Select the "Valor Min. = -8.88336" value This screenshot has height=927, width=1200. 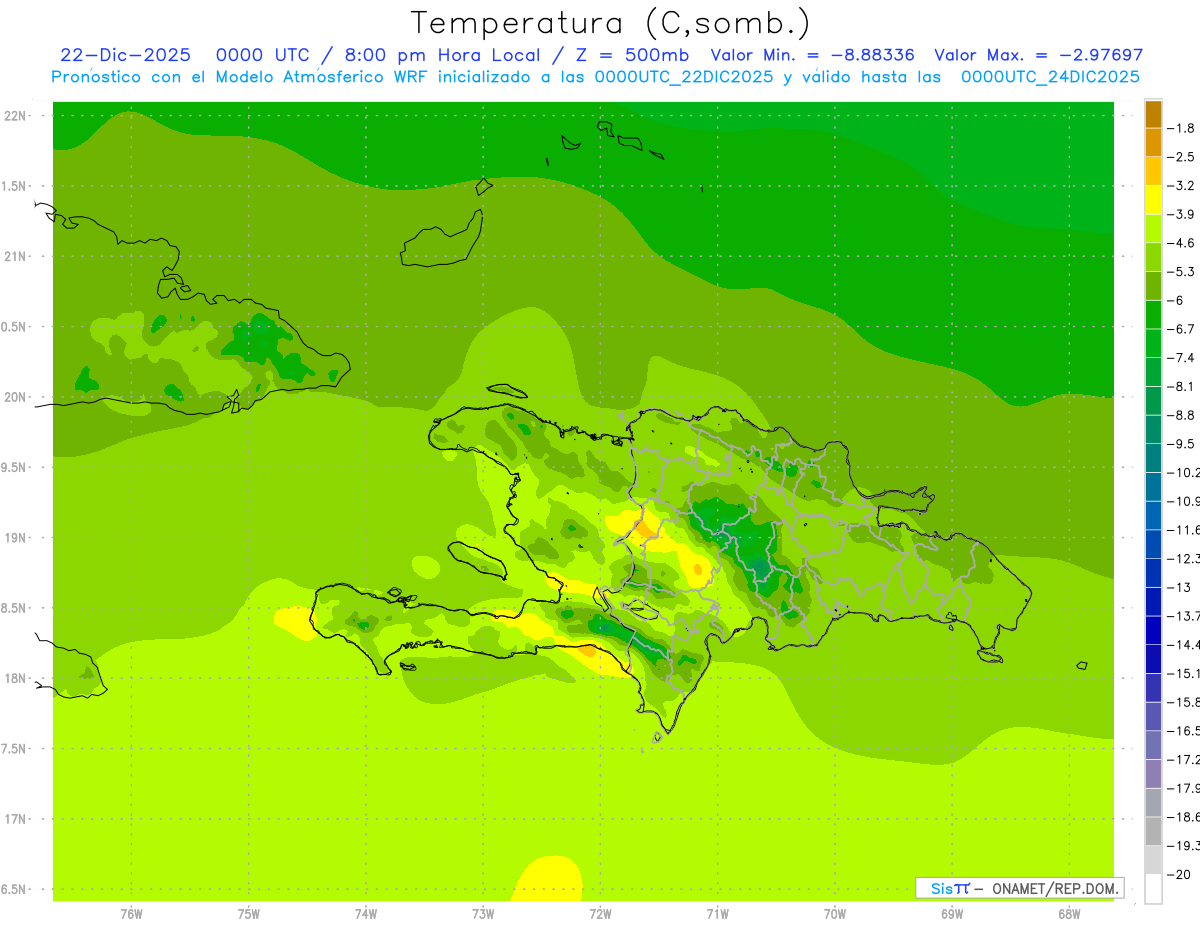point(811,55)
